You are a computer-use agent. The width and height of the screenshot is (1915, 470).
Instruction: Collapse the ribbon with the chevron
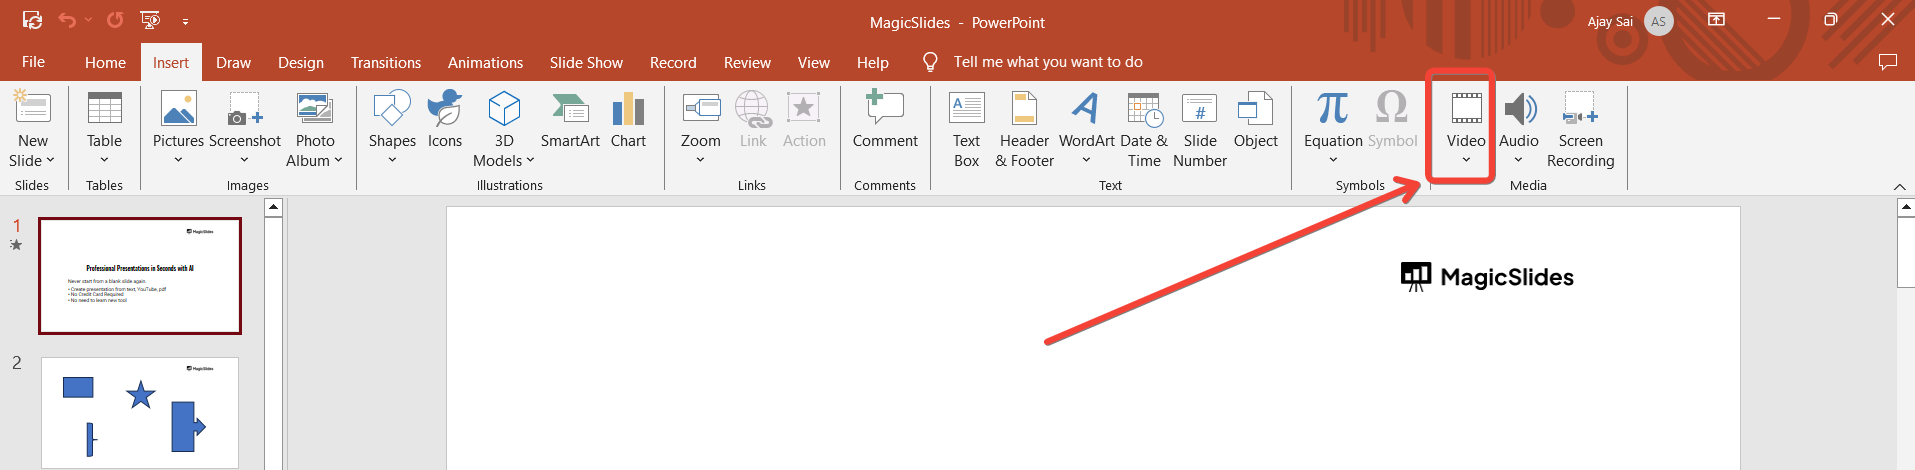point(1899,187)
